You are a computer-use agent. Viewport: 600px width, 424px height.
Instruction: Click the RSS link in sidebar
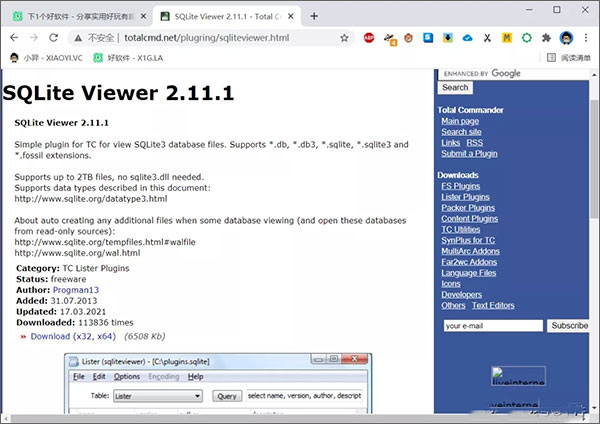click(474, 143)
